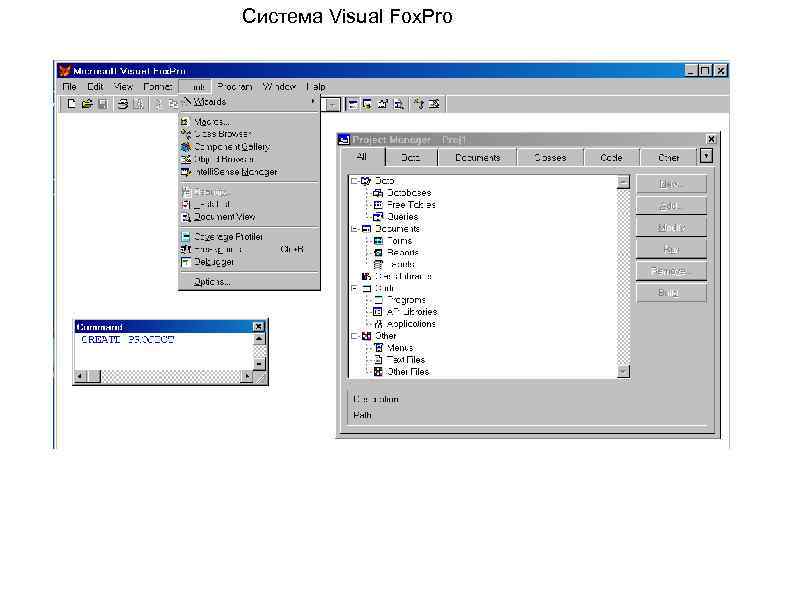Switch to the All tab in Project Manager
794x595 pixels.
click(x=362, y=156)
